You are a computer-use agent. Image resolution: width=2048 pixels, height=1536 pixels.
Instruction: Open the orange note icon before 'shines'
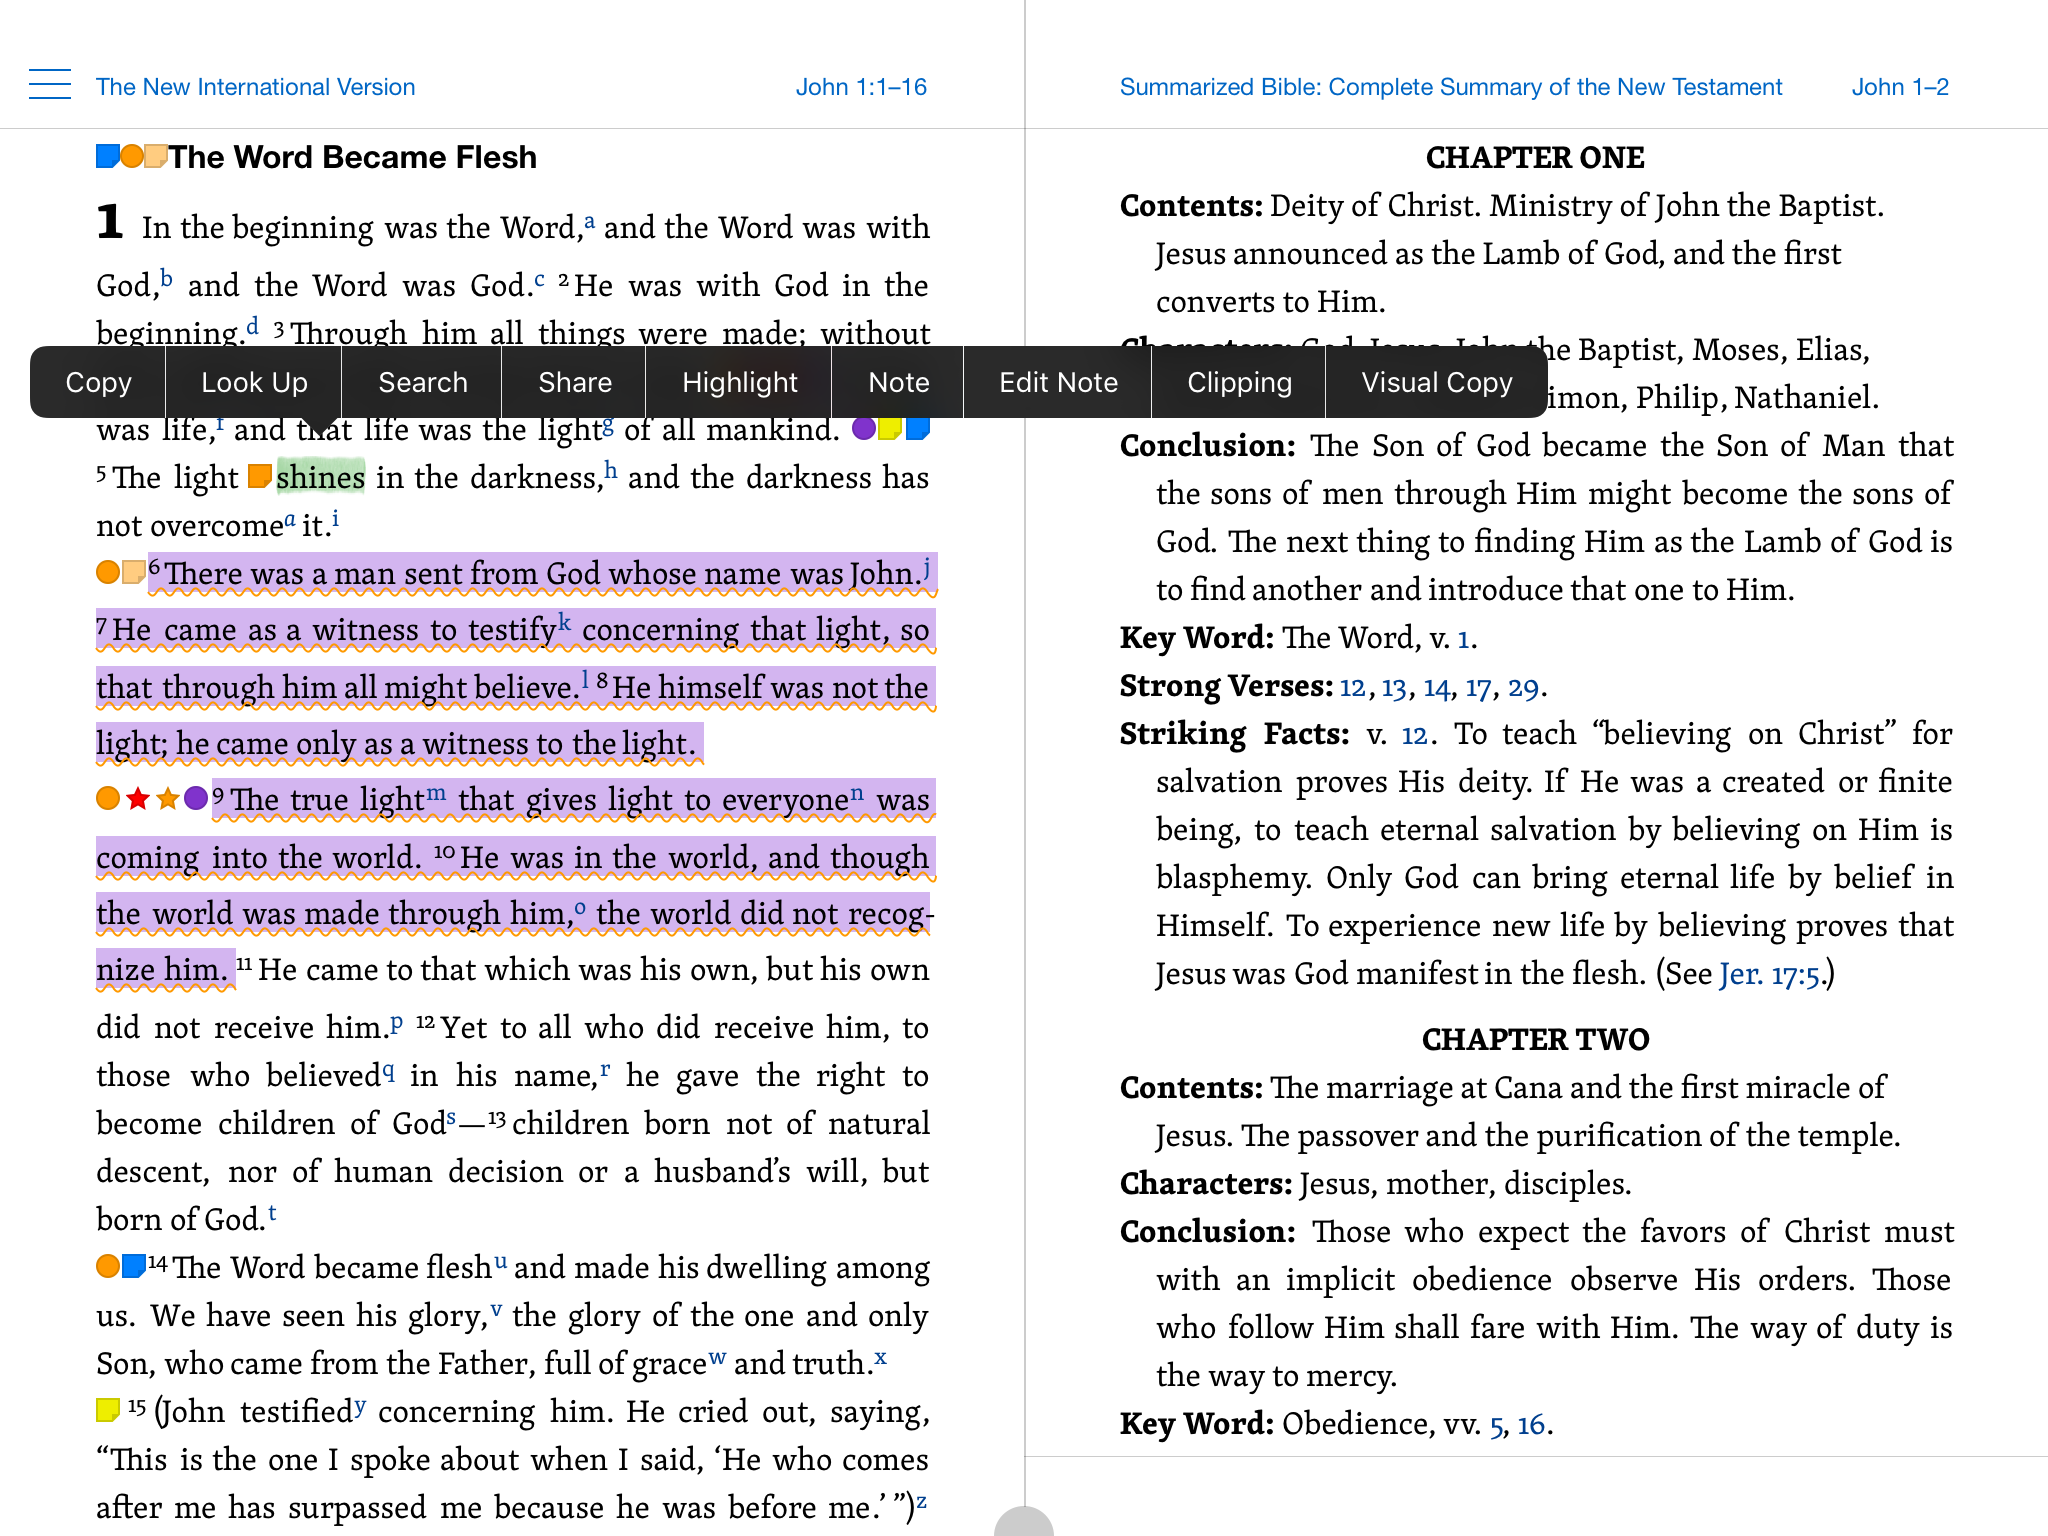pyautogui.click(x=259, y=476)
